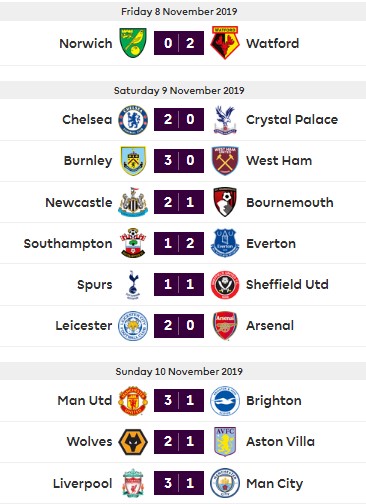The width and height of the screenshot is (366, 504).
Task: Open the Liverpool 3-1 Man City score
Action: [179, 483]
